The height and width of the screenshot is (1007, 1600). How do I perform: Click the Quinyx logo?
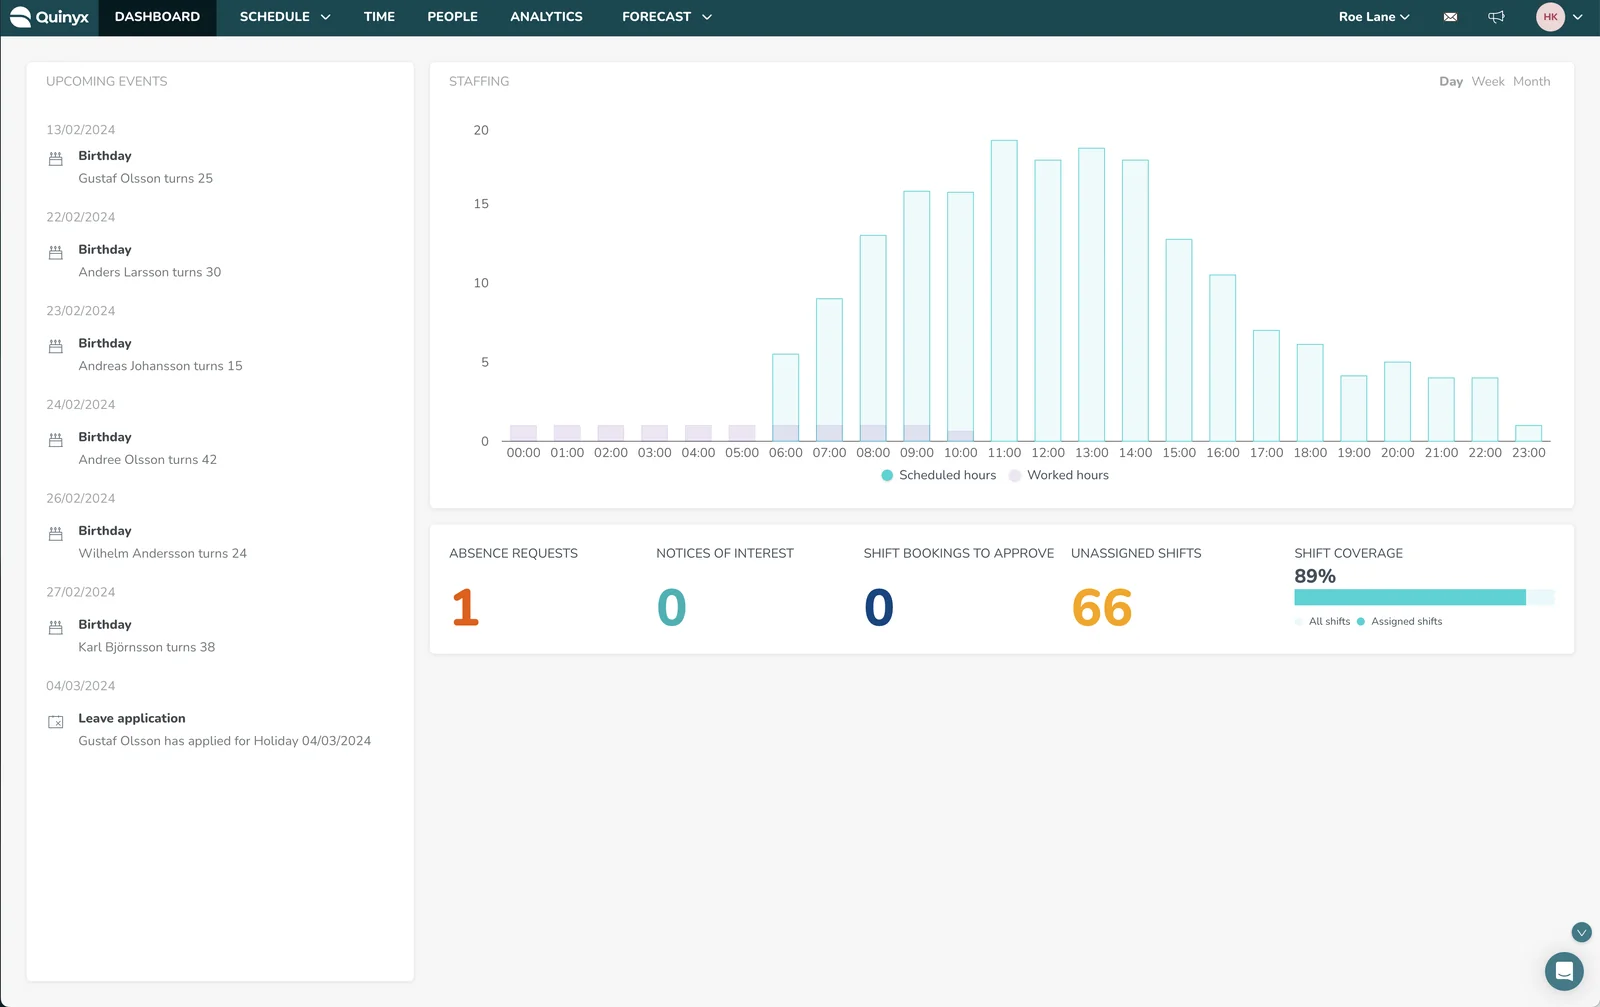[x=49, y=17]
